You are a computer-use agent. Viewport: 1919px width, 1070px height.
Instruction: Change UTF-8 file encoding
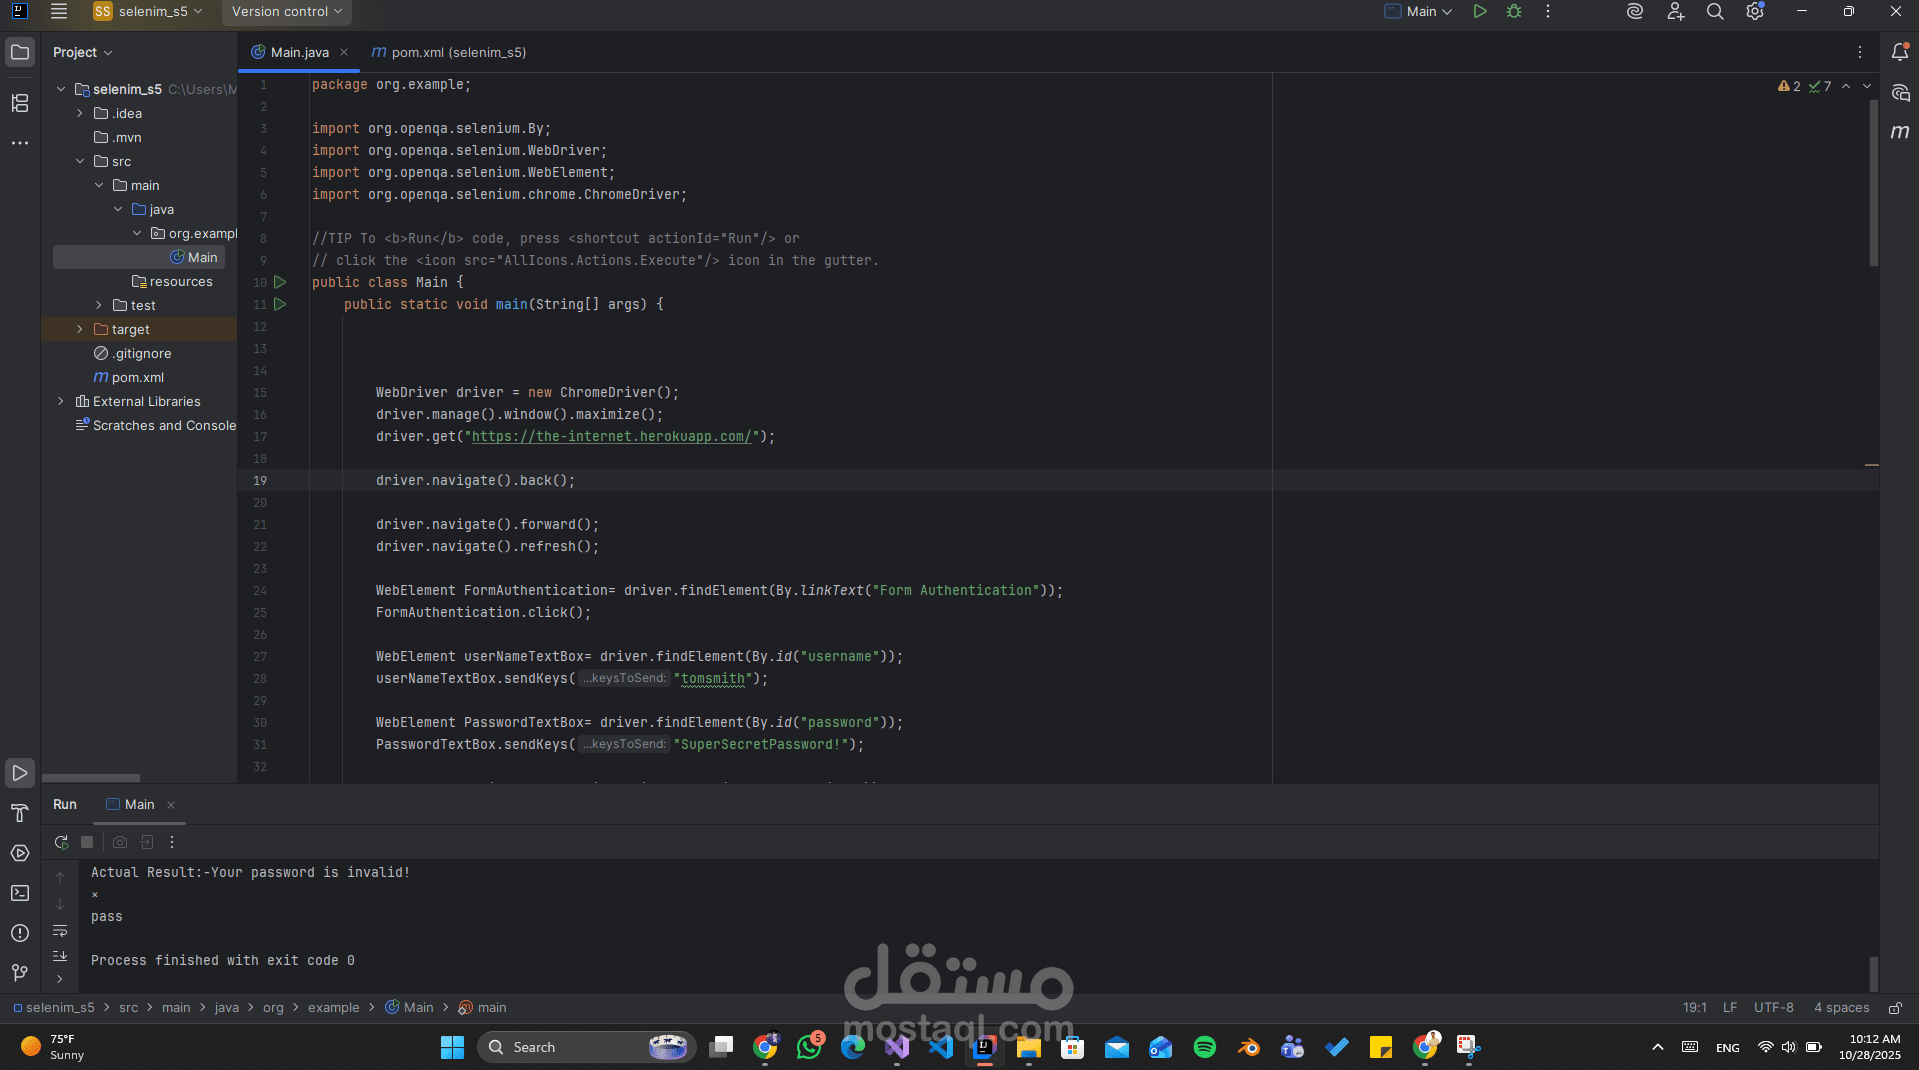pyautogui.click(x=1773, y=1008)
